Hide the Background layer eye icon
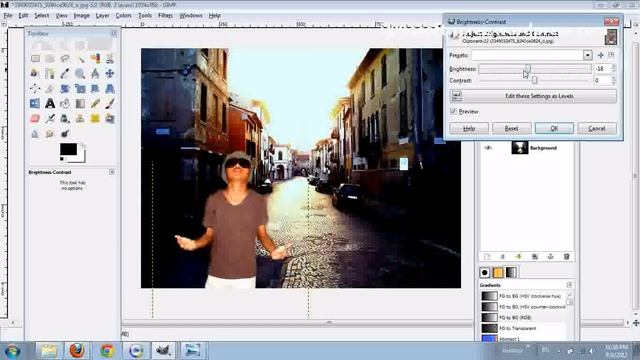 (488, 148)
